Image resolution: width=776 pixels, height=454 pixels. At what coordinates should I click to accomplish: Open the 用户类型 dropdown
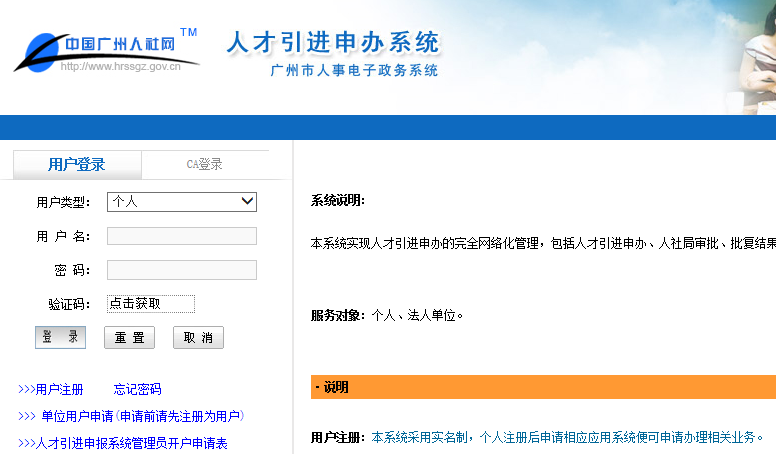coord(181,202)
